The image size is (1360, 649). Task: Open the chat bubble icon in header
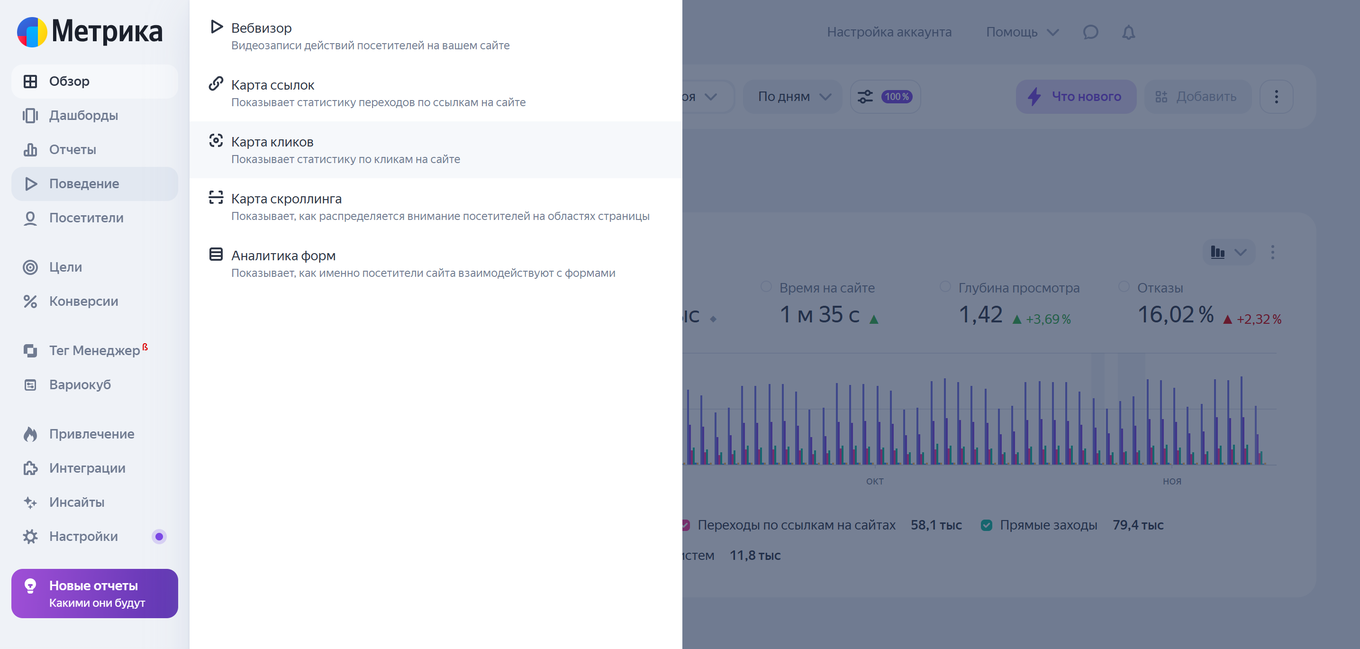pyautogui.click(x=1091, y=32)
